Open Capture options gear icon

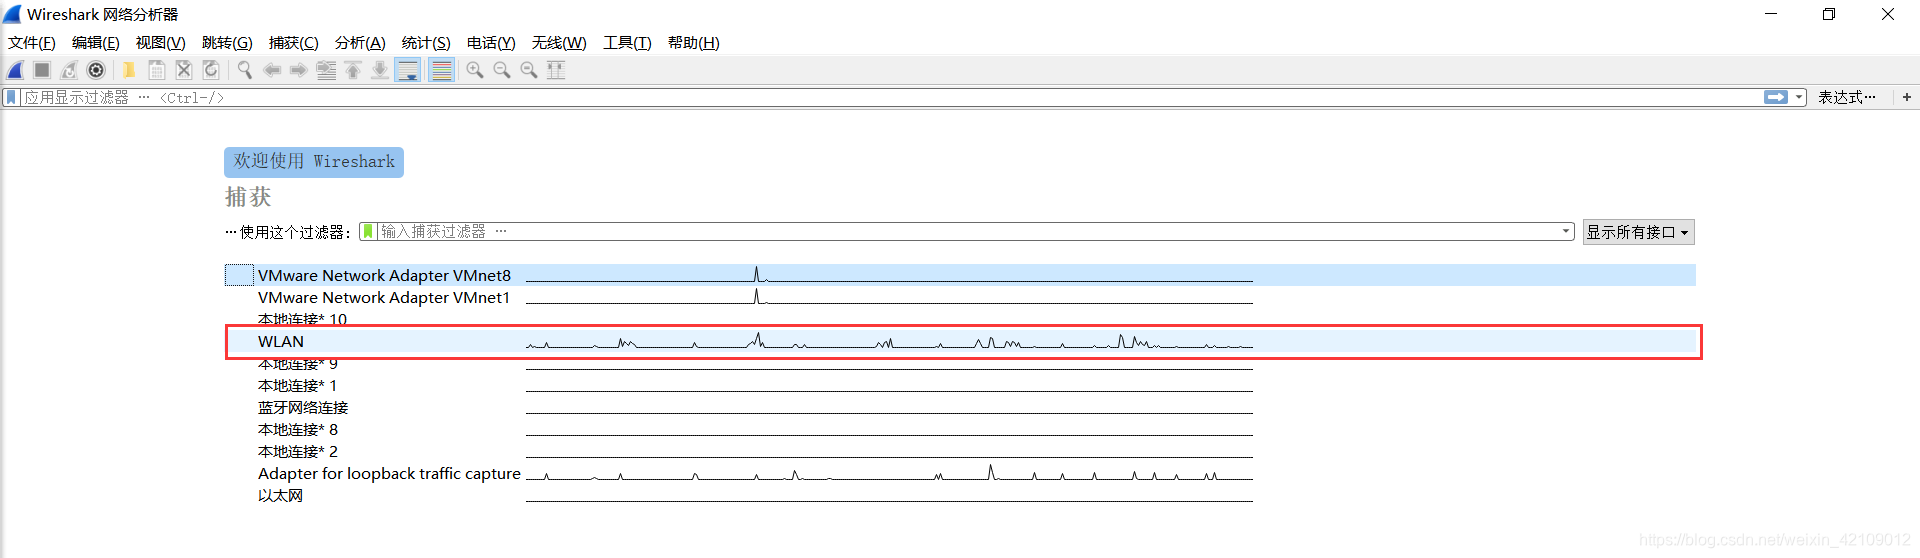click(96, 70)
